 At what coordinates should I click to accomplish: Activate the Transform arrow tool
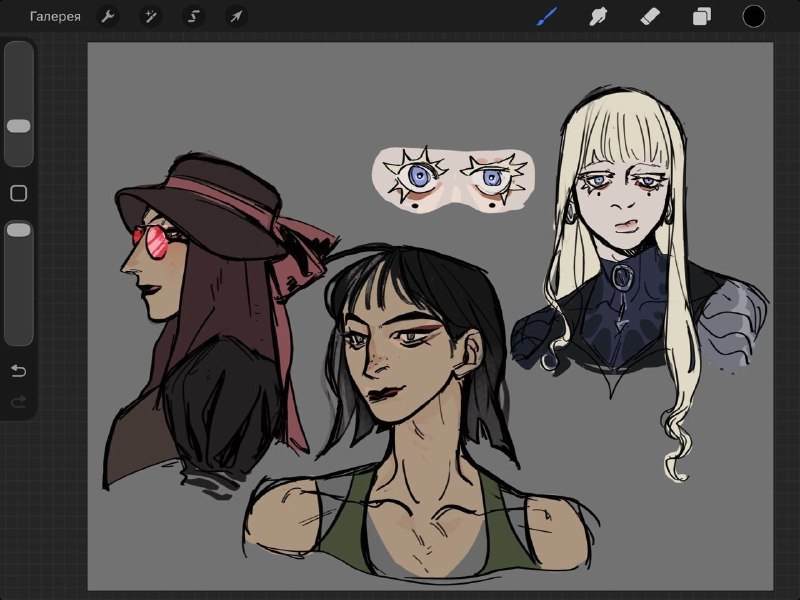coord(236,17)
